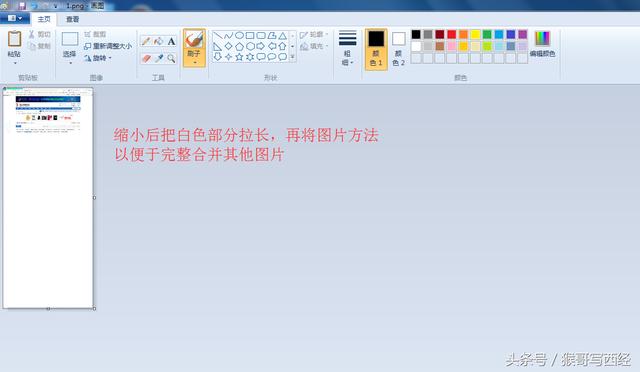
Task: Click the 粘贴 paste clipboard icon
Action: click(14, 39)
